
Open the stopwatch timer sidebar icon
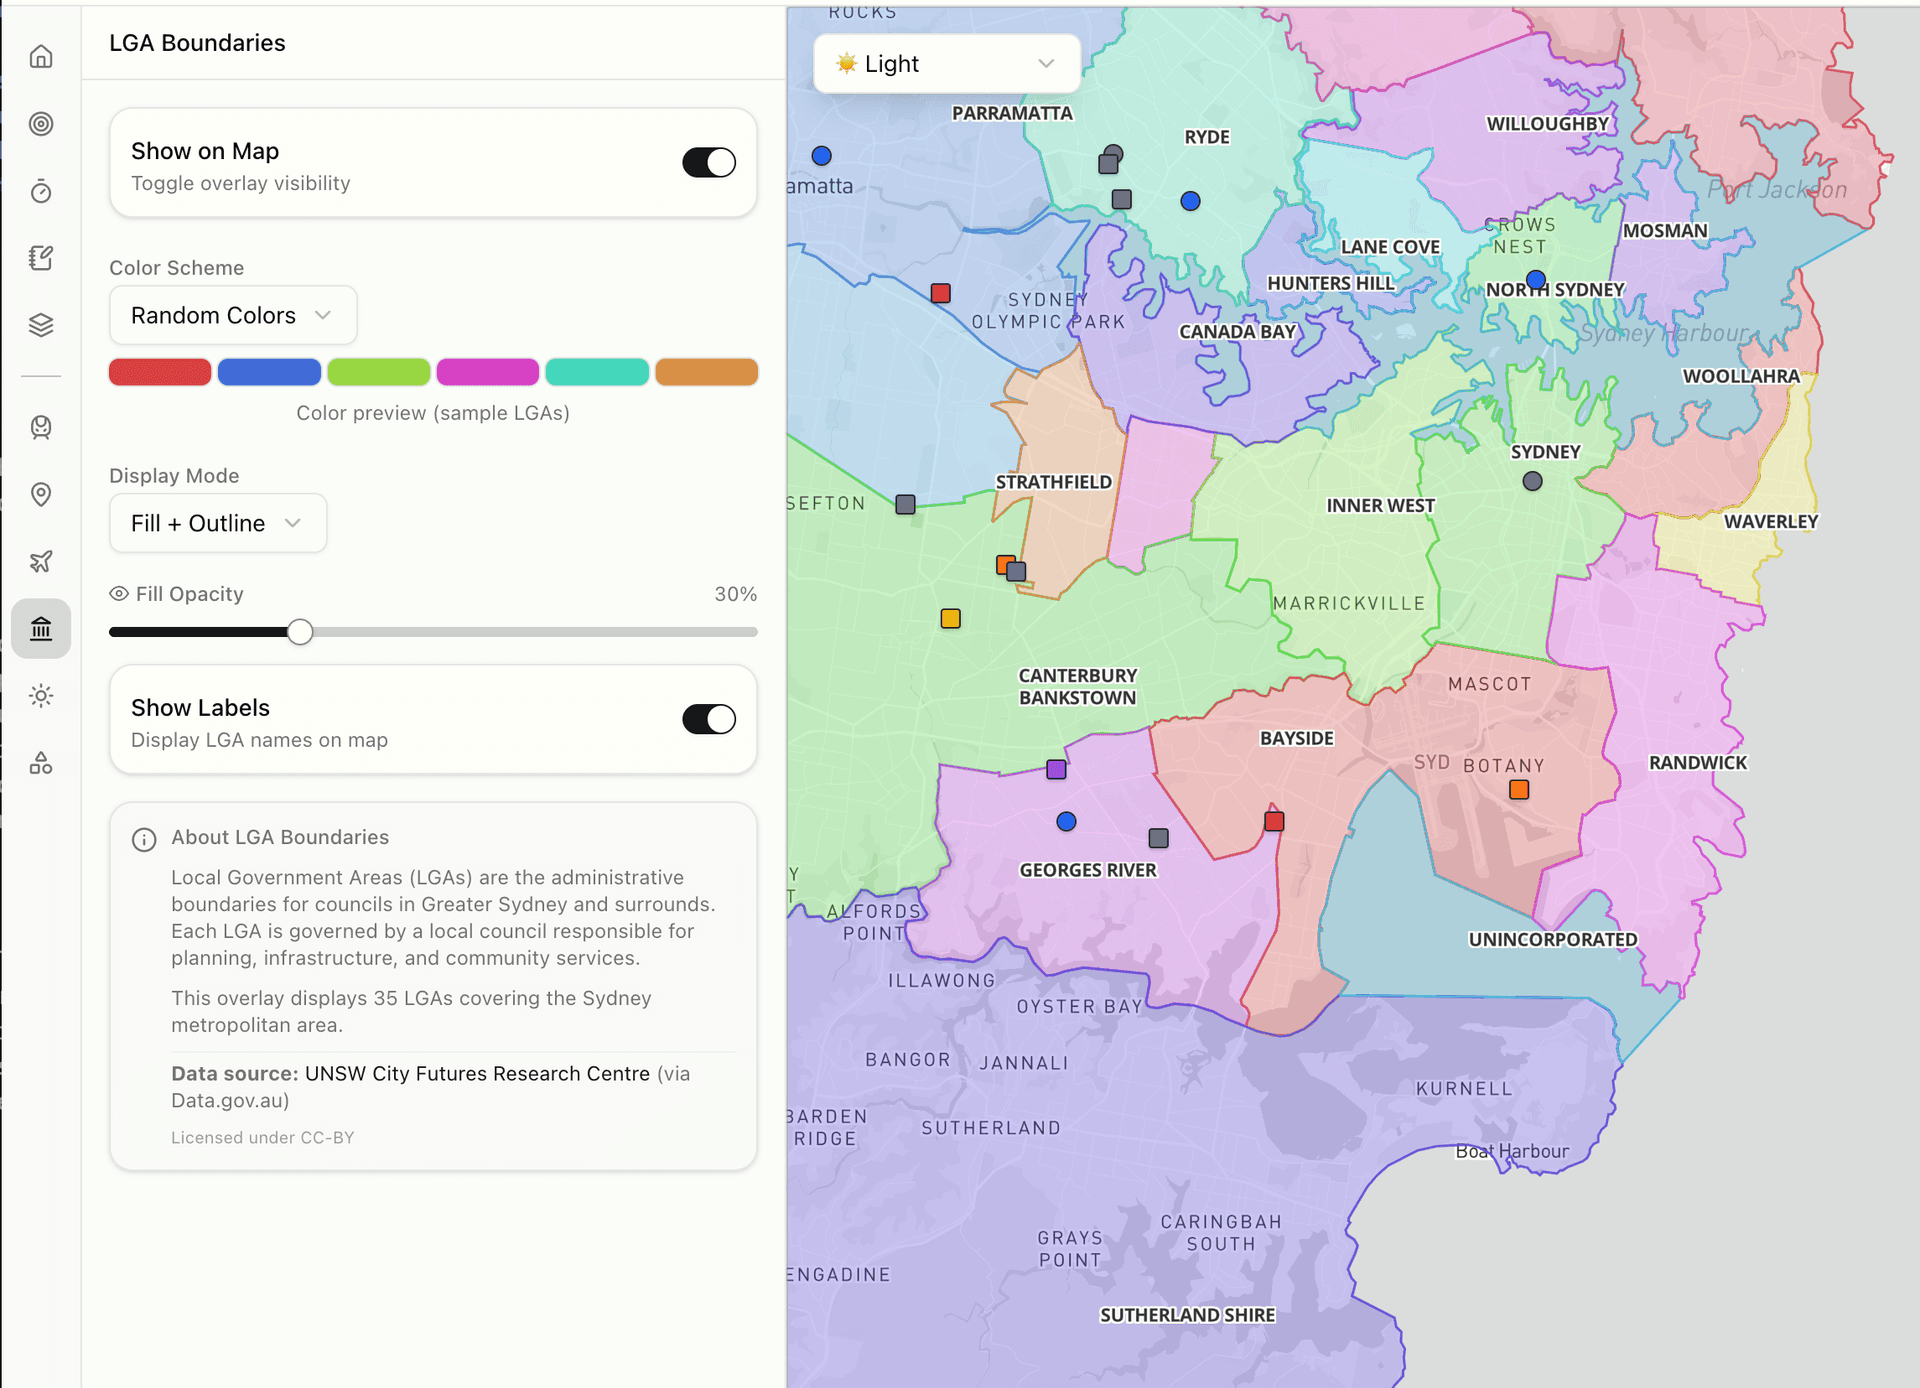click(x=41, y=191)
